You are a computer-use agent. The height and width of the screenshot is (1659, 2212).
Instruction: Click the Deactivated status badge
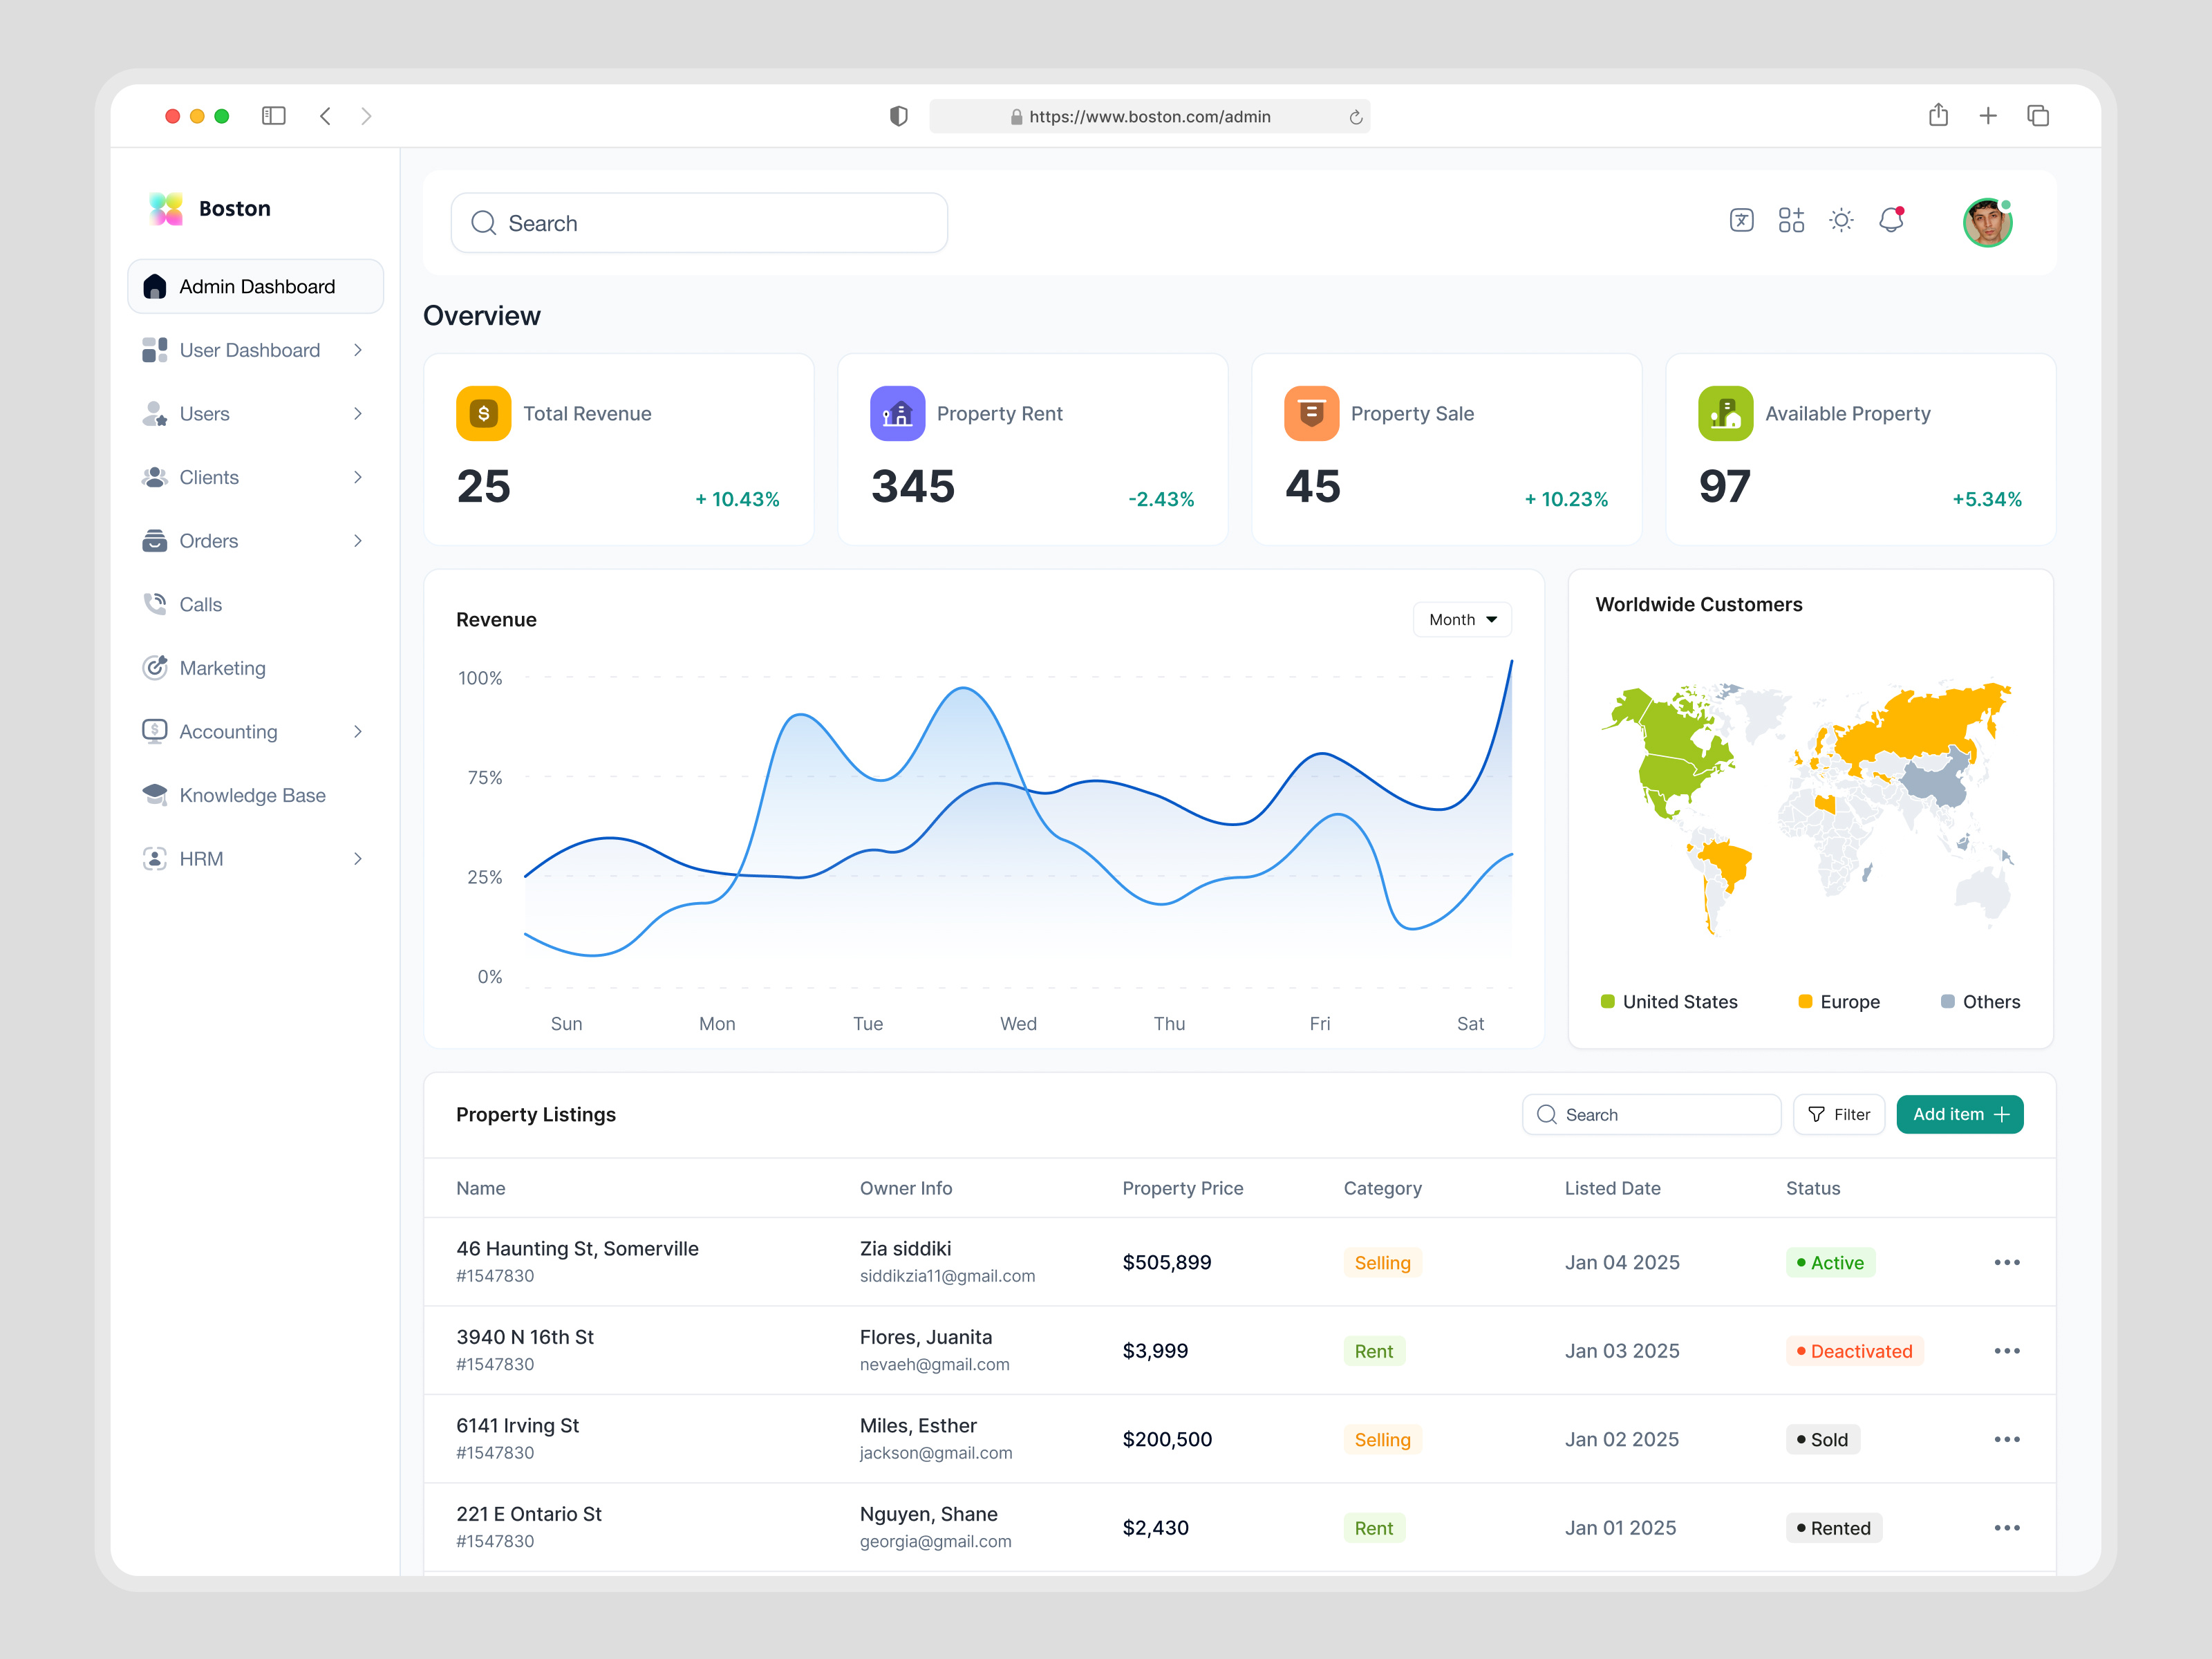pos(1854,1351)
